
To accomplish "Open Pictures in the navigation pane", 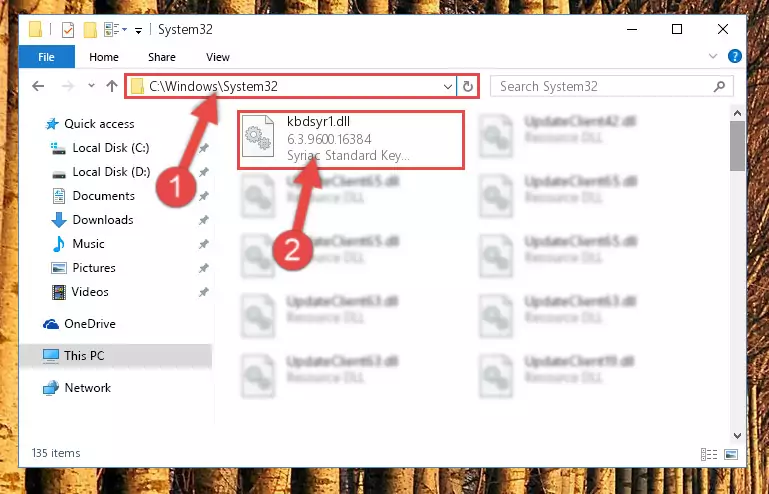I will (94, 268).
